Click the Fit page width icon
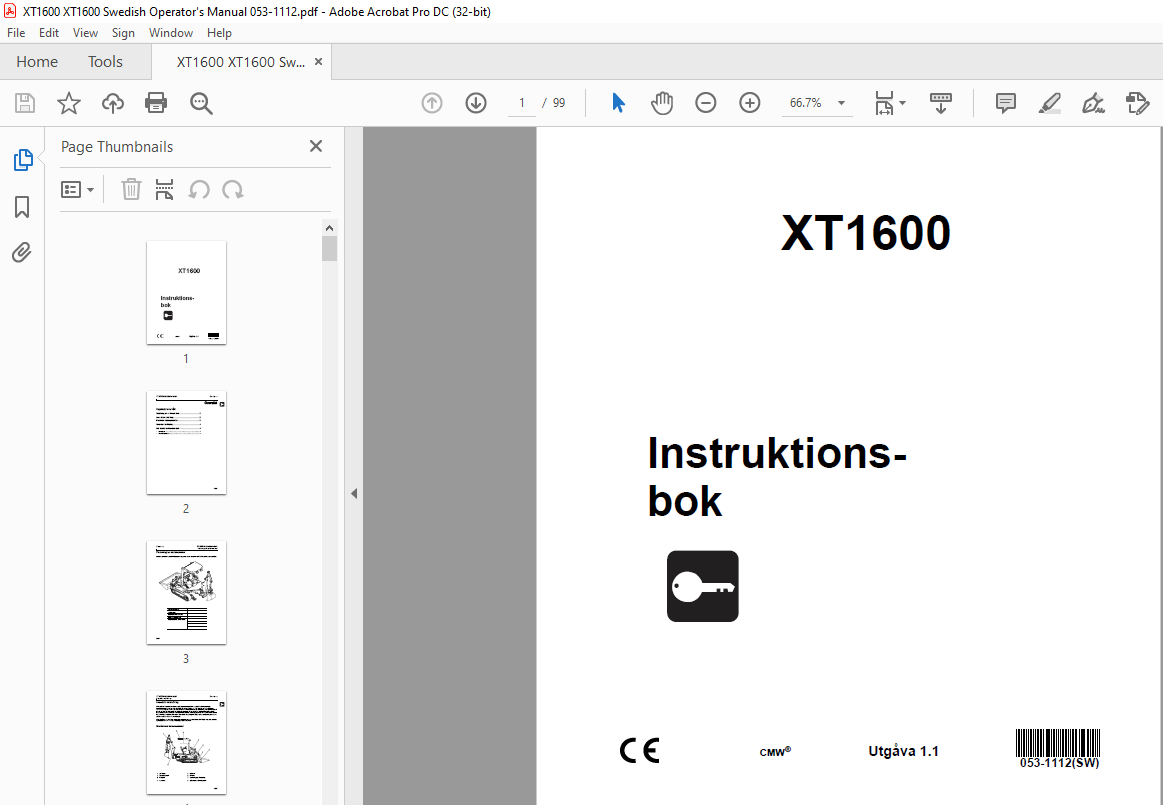 (x=884, y=103)
